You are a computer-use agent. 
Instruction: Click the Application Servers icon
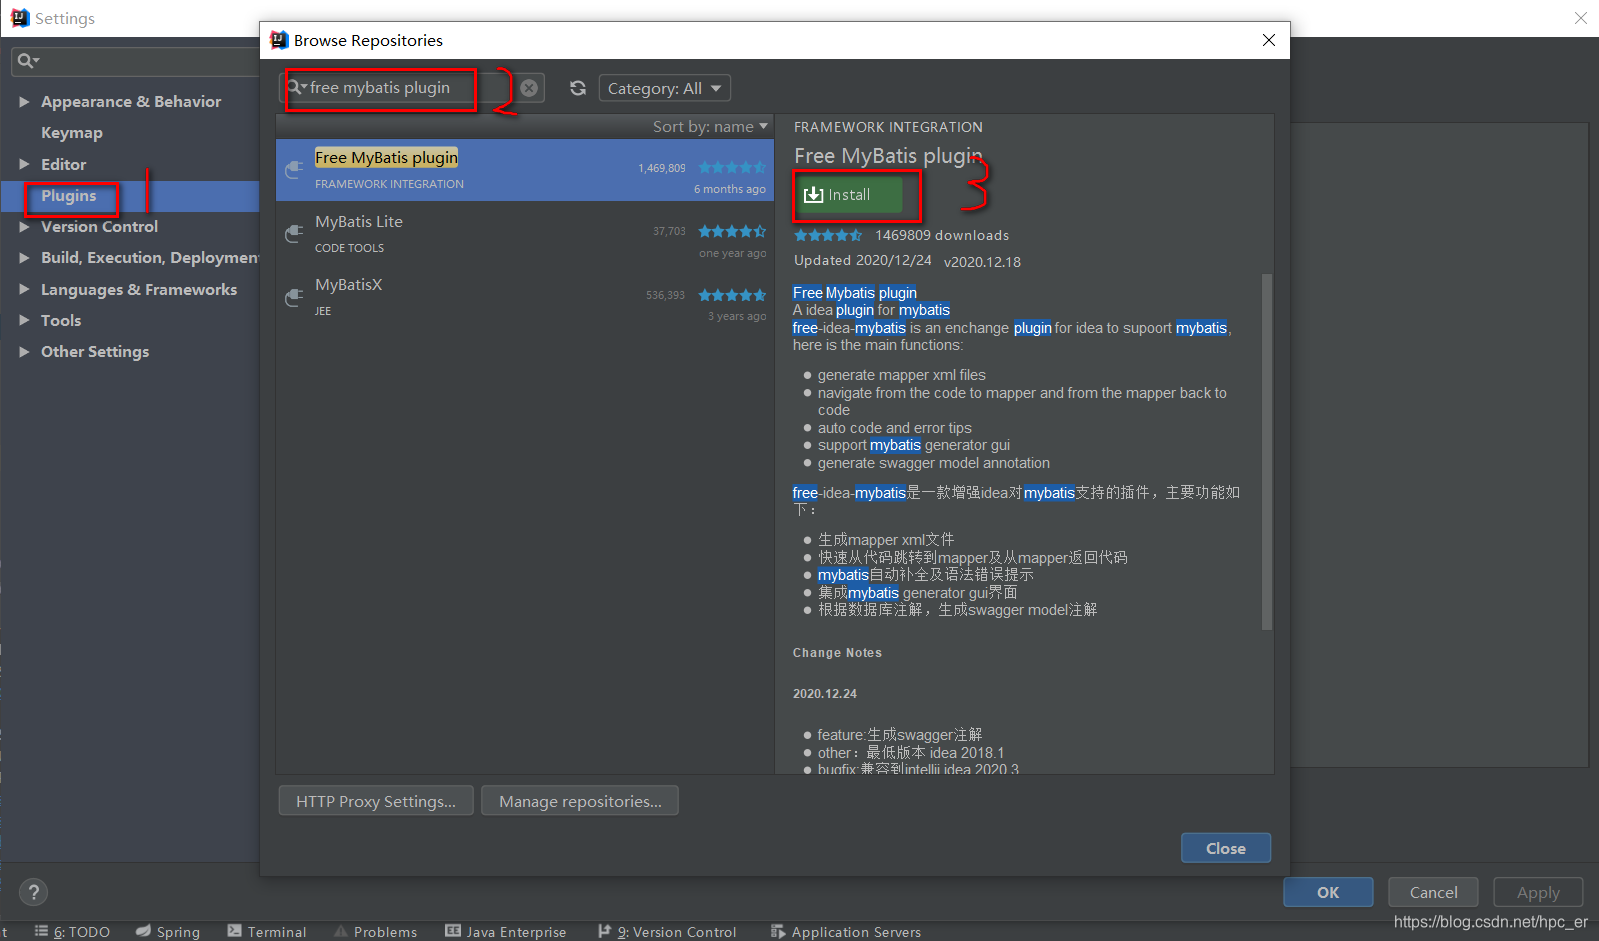click(778, 931)
